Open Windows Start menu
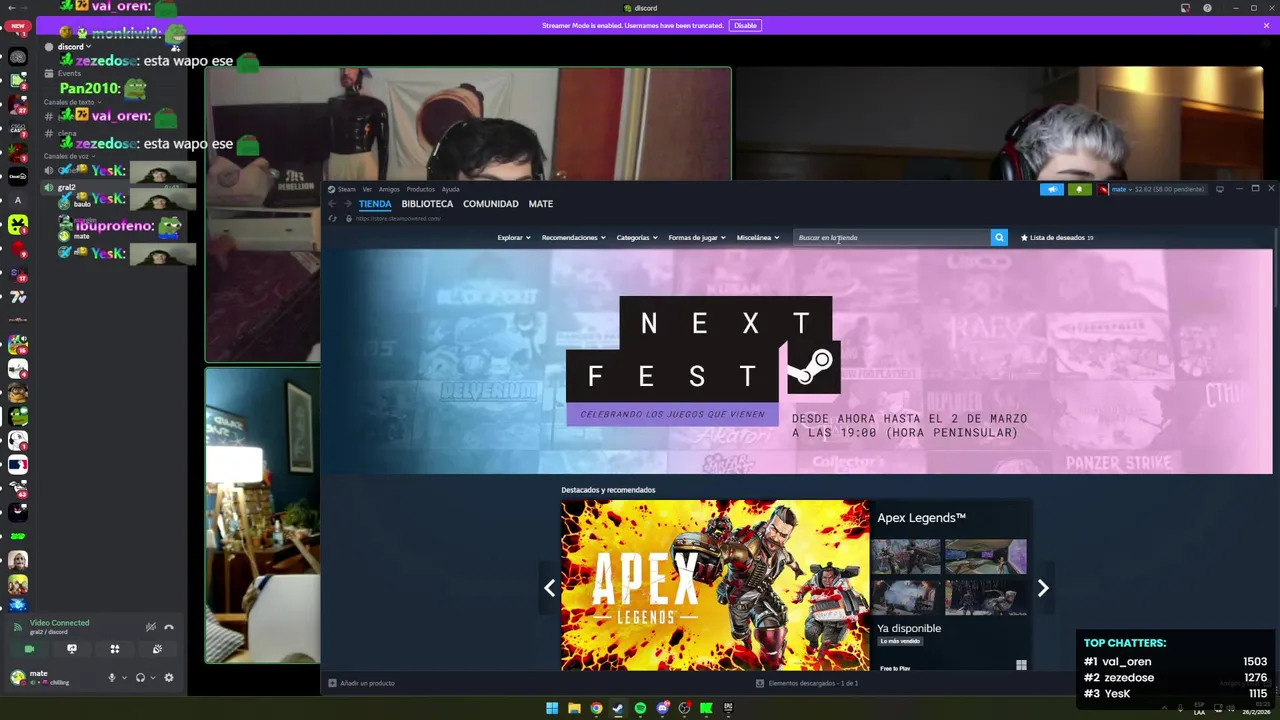 click(x=552, y=708)
